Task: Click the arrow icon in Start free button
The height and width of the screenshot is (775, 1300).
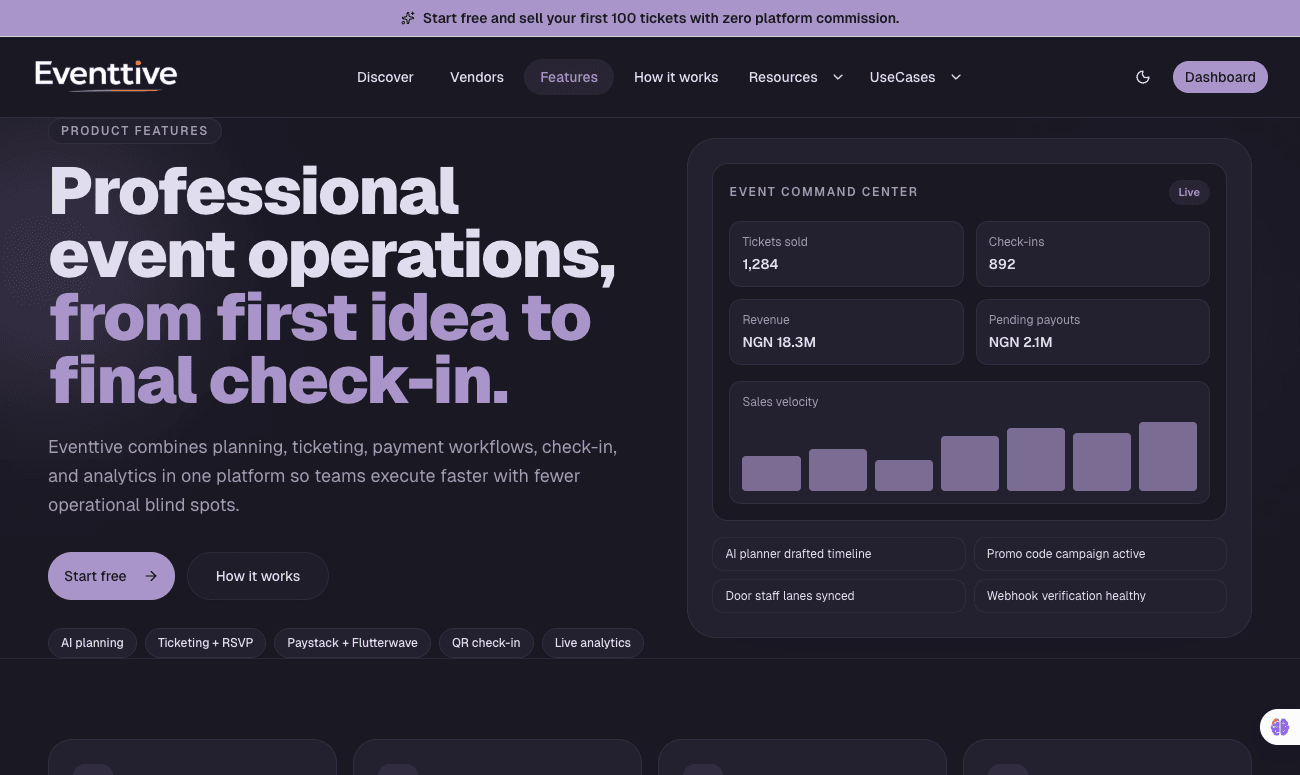Action: pyautogui.click(x=151, y=576)
